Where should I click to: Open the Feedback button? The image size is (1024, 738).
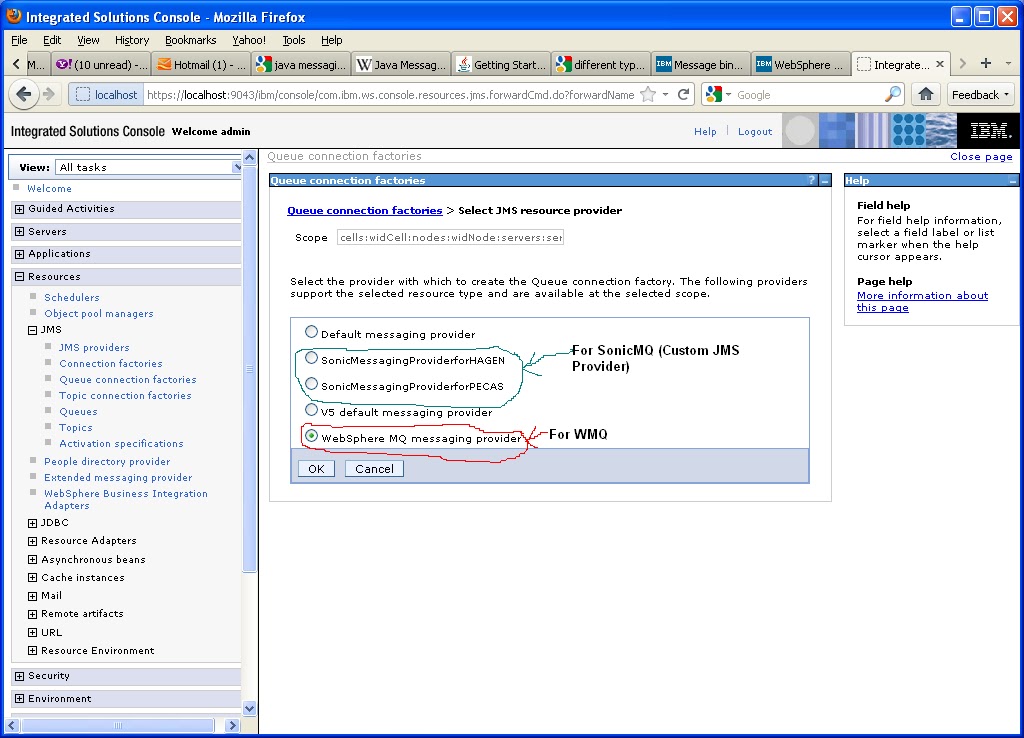[980, 95]
